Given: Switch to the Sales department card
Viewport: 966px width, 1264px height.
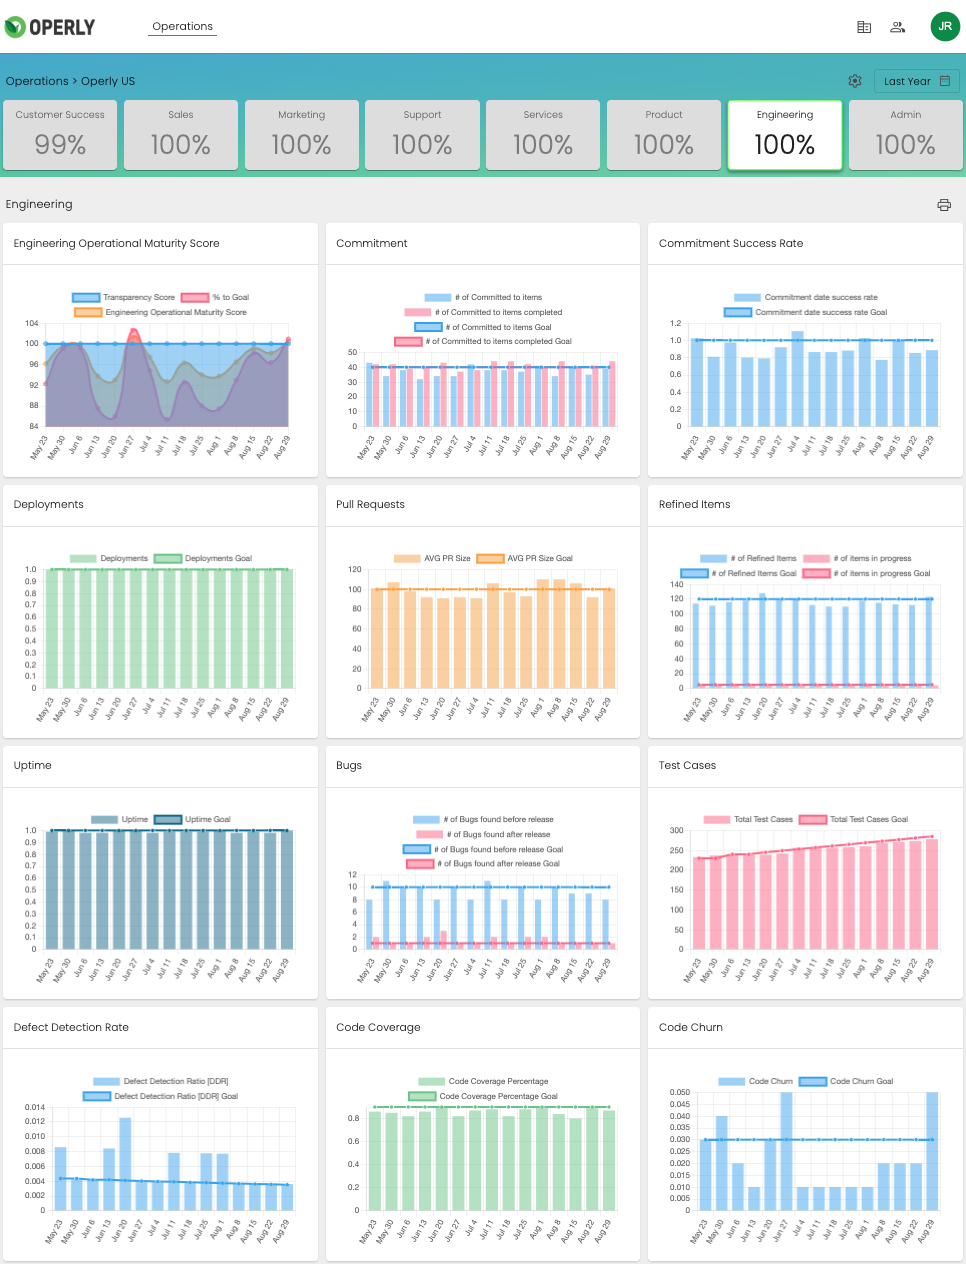Looking at the screenshot, I should pos(181,135).
